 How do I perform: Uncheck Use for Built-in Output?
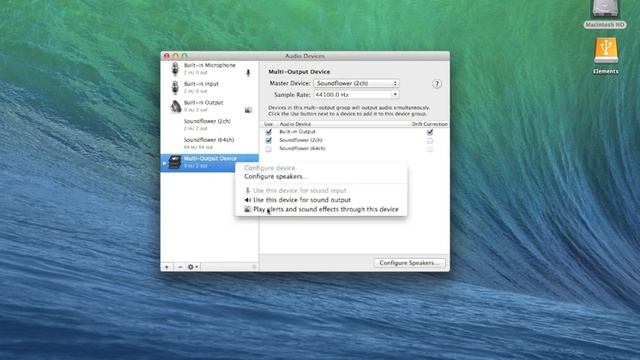coord(269,132)
